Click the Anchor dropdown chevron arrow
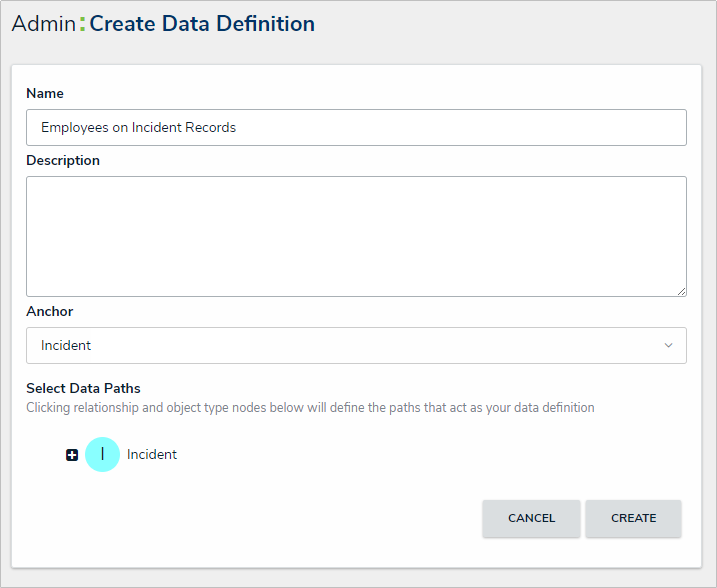717x588 pixels. click(x=668, y=346)
